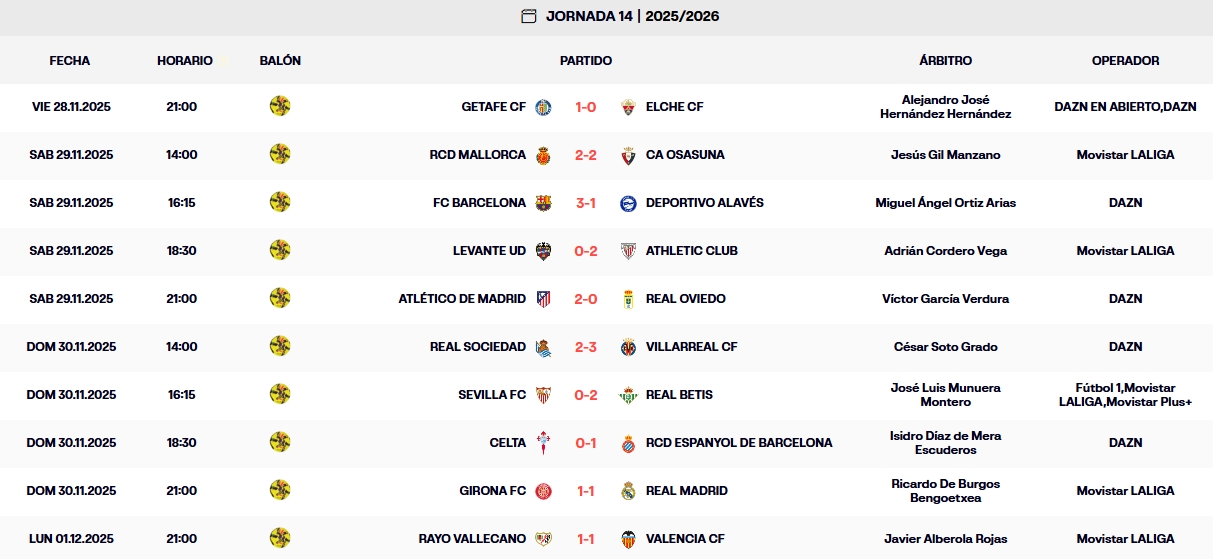Select the Rayo Vallecano team name
Screen dimensions: 1213x559
click(472, 539)
